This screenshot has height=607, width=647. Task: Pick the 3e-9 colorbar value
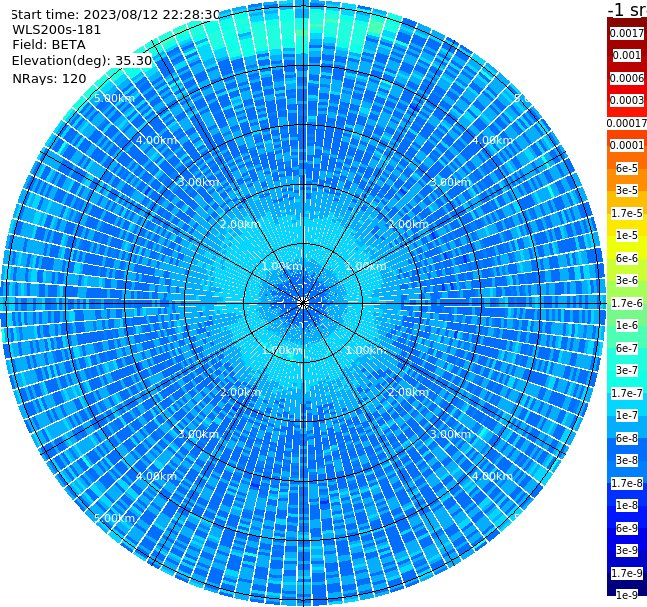tap(627, 550)
